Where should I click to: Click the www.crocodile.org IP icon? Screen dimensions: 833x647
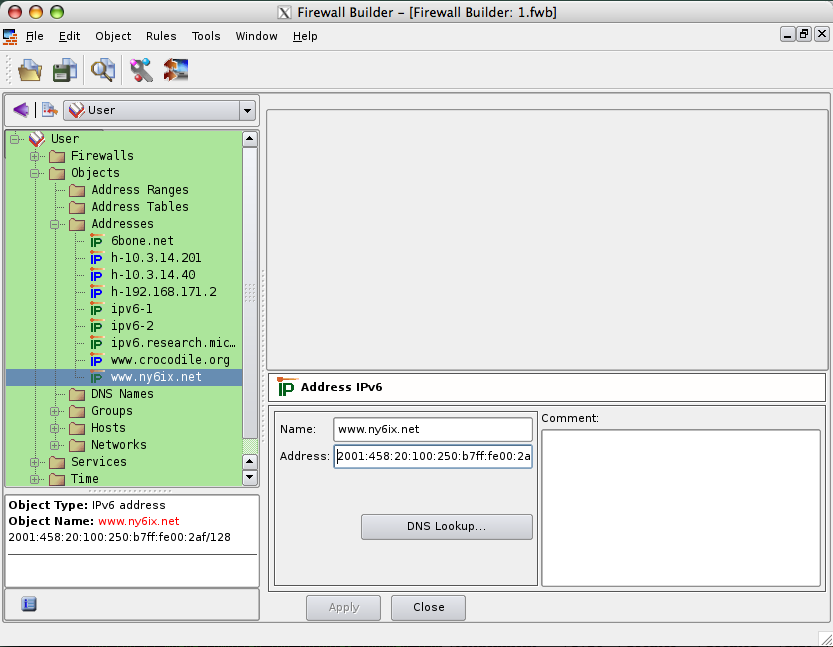(96, 360)
